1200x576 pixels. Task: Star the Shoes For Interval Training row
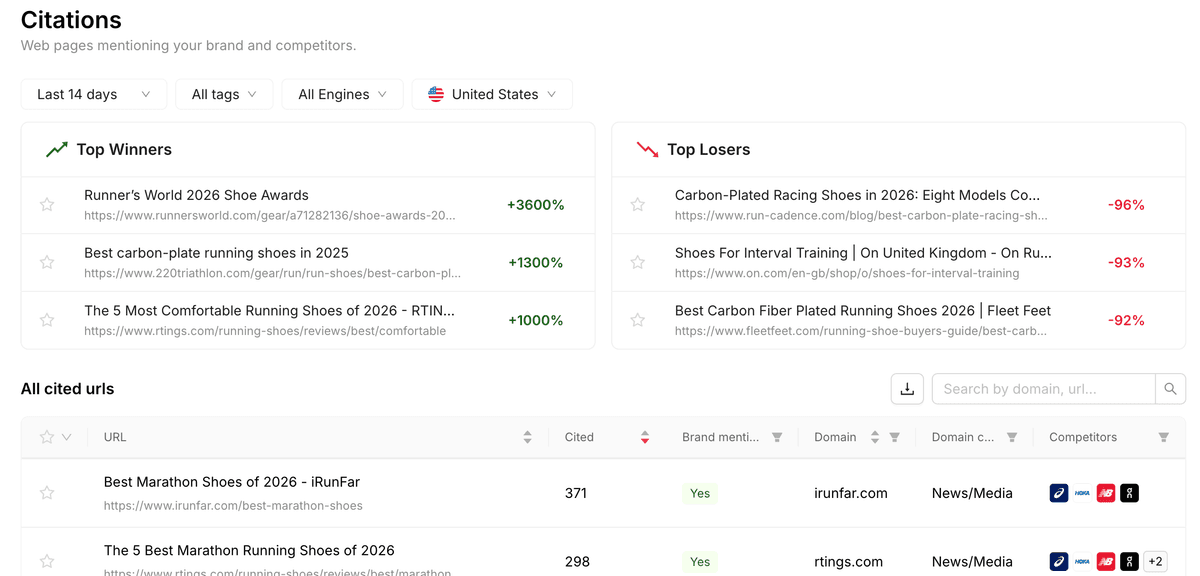click(638, 262)
